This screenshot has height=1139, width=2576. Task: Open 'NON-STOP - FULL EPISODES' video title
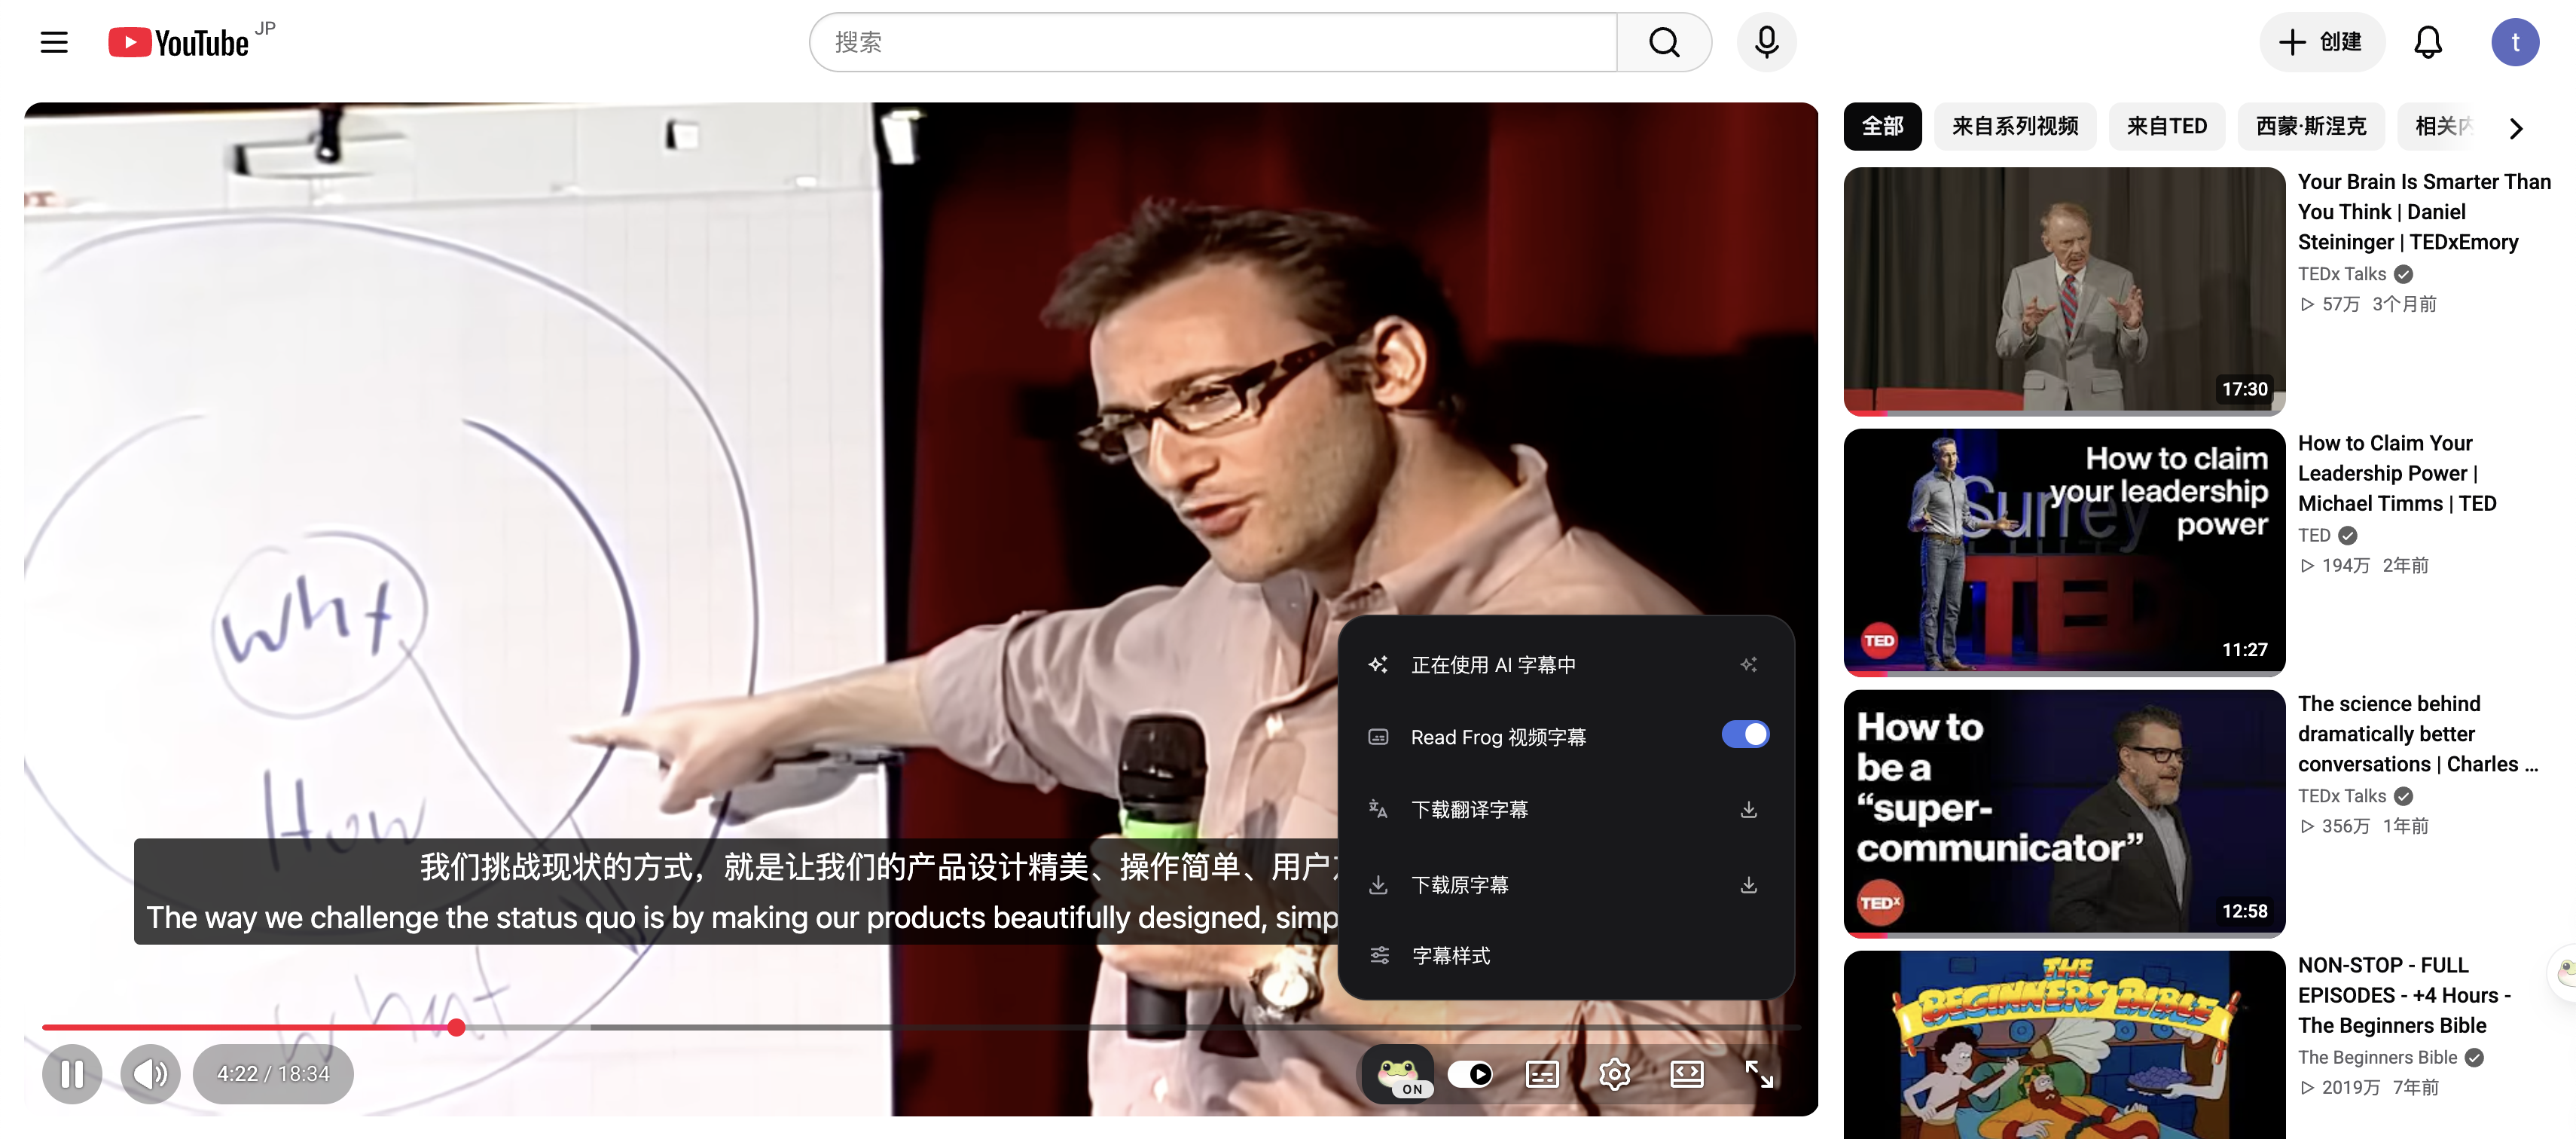click(x=2403, y=995)
